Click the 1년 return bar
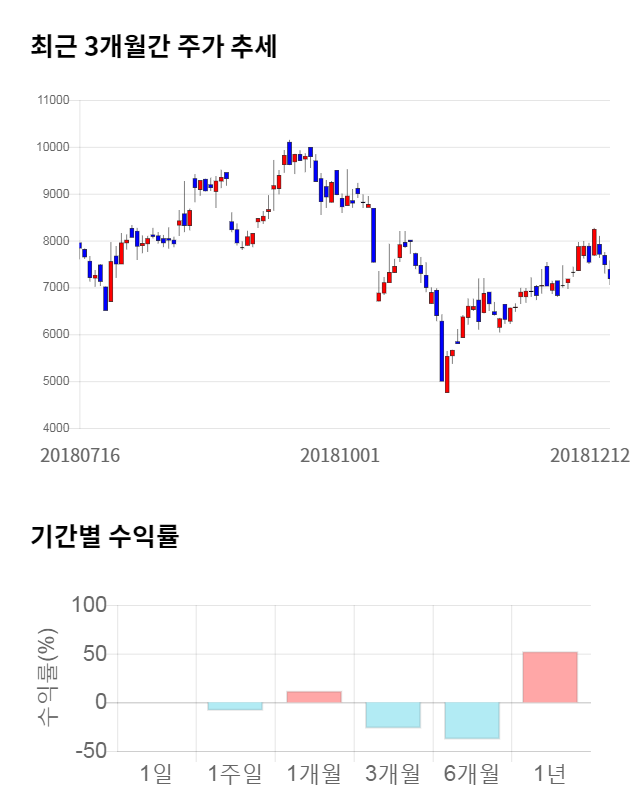This screenshot has width=640, height=810. [x=550, y=677]
